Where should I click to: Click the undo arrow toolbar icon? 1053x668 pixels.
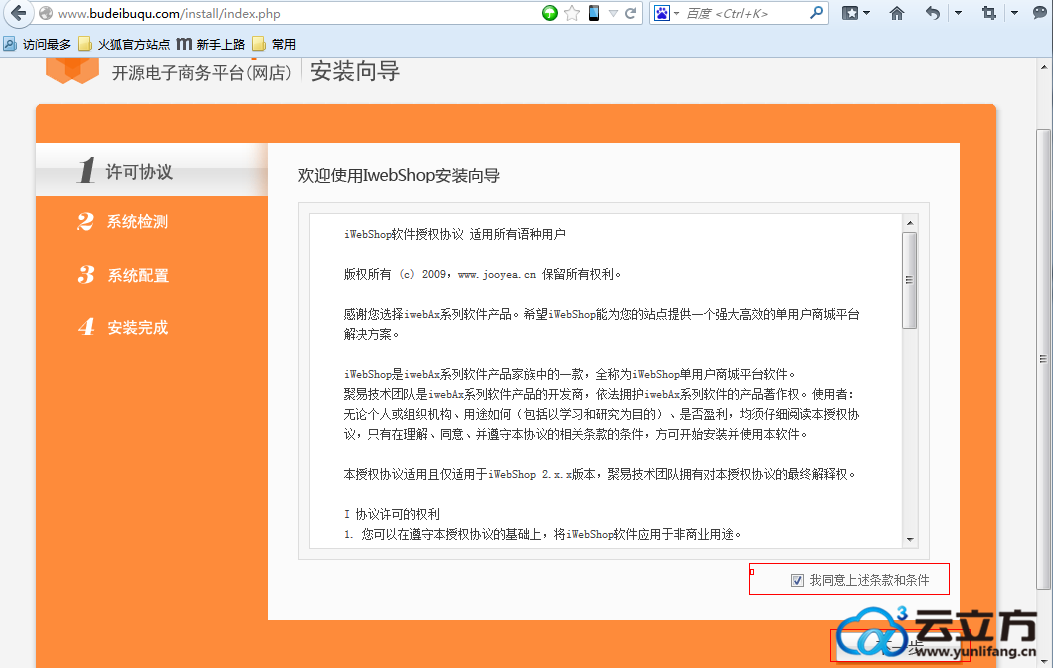pyautogui.click(x=933, y=13)
